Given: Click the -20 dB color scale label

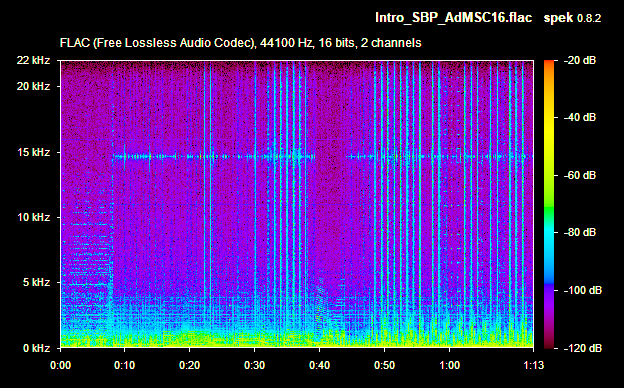Looking at the screenshot, I should coord(580,60).
